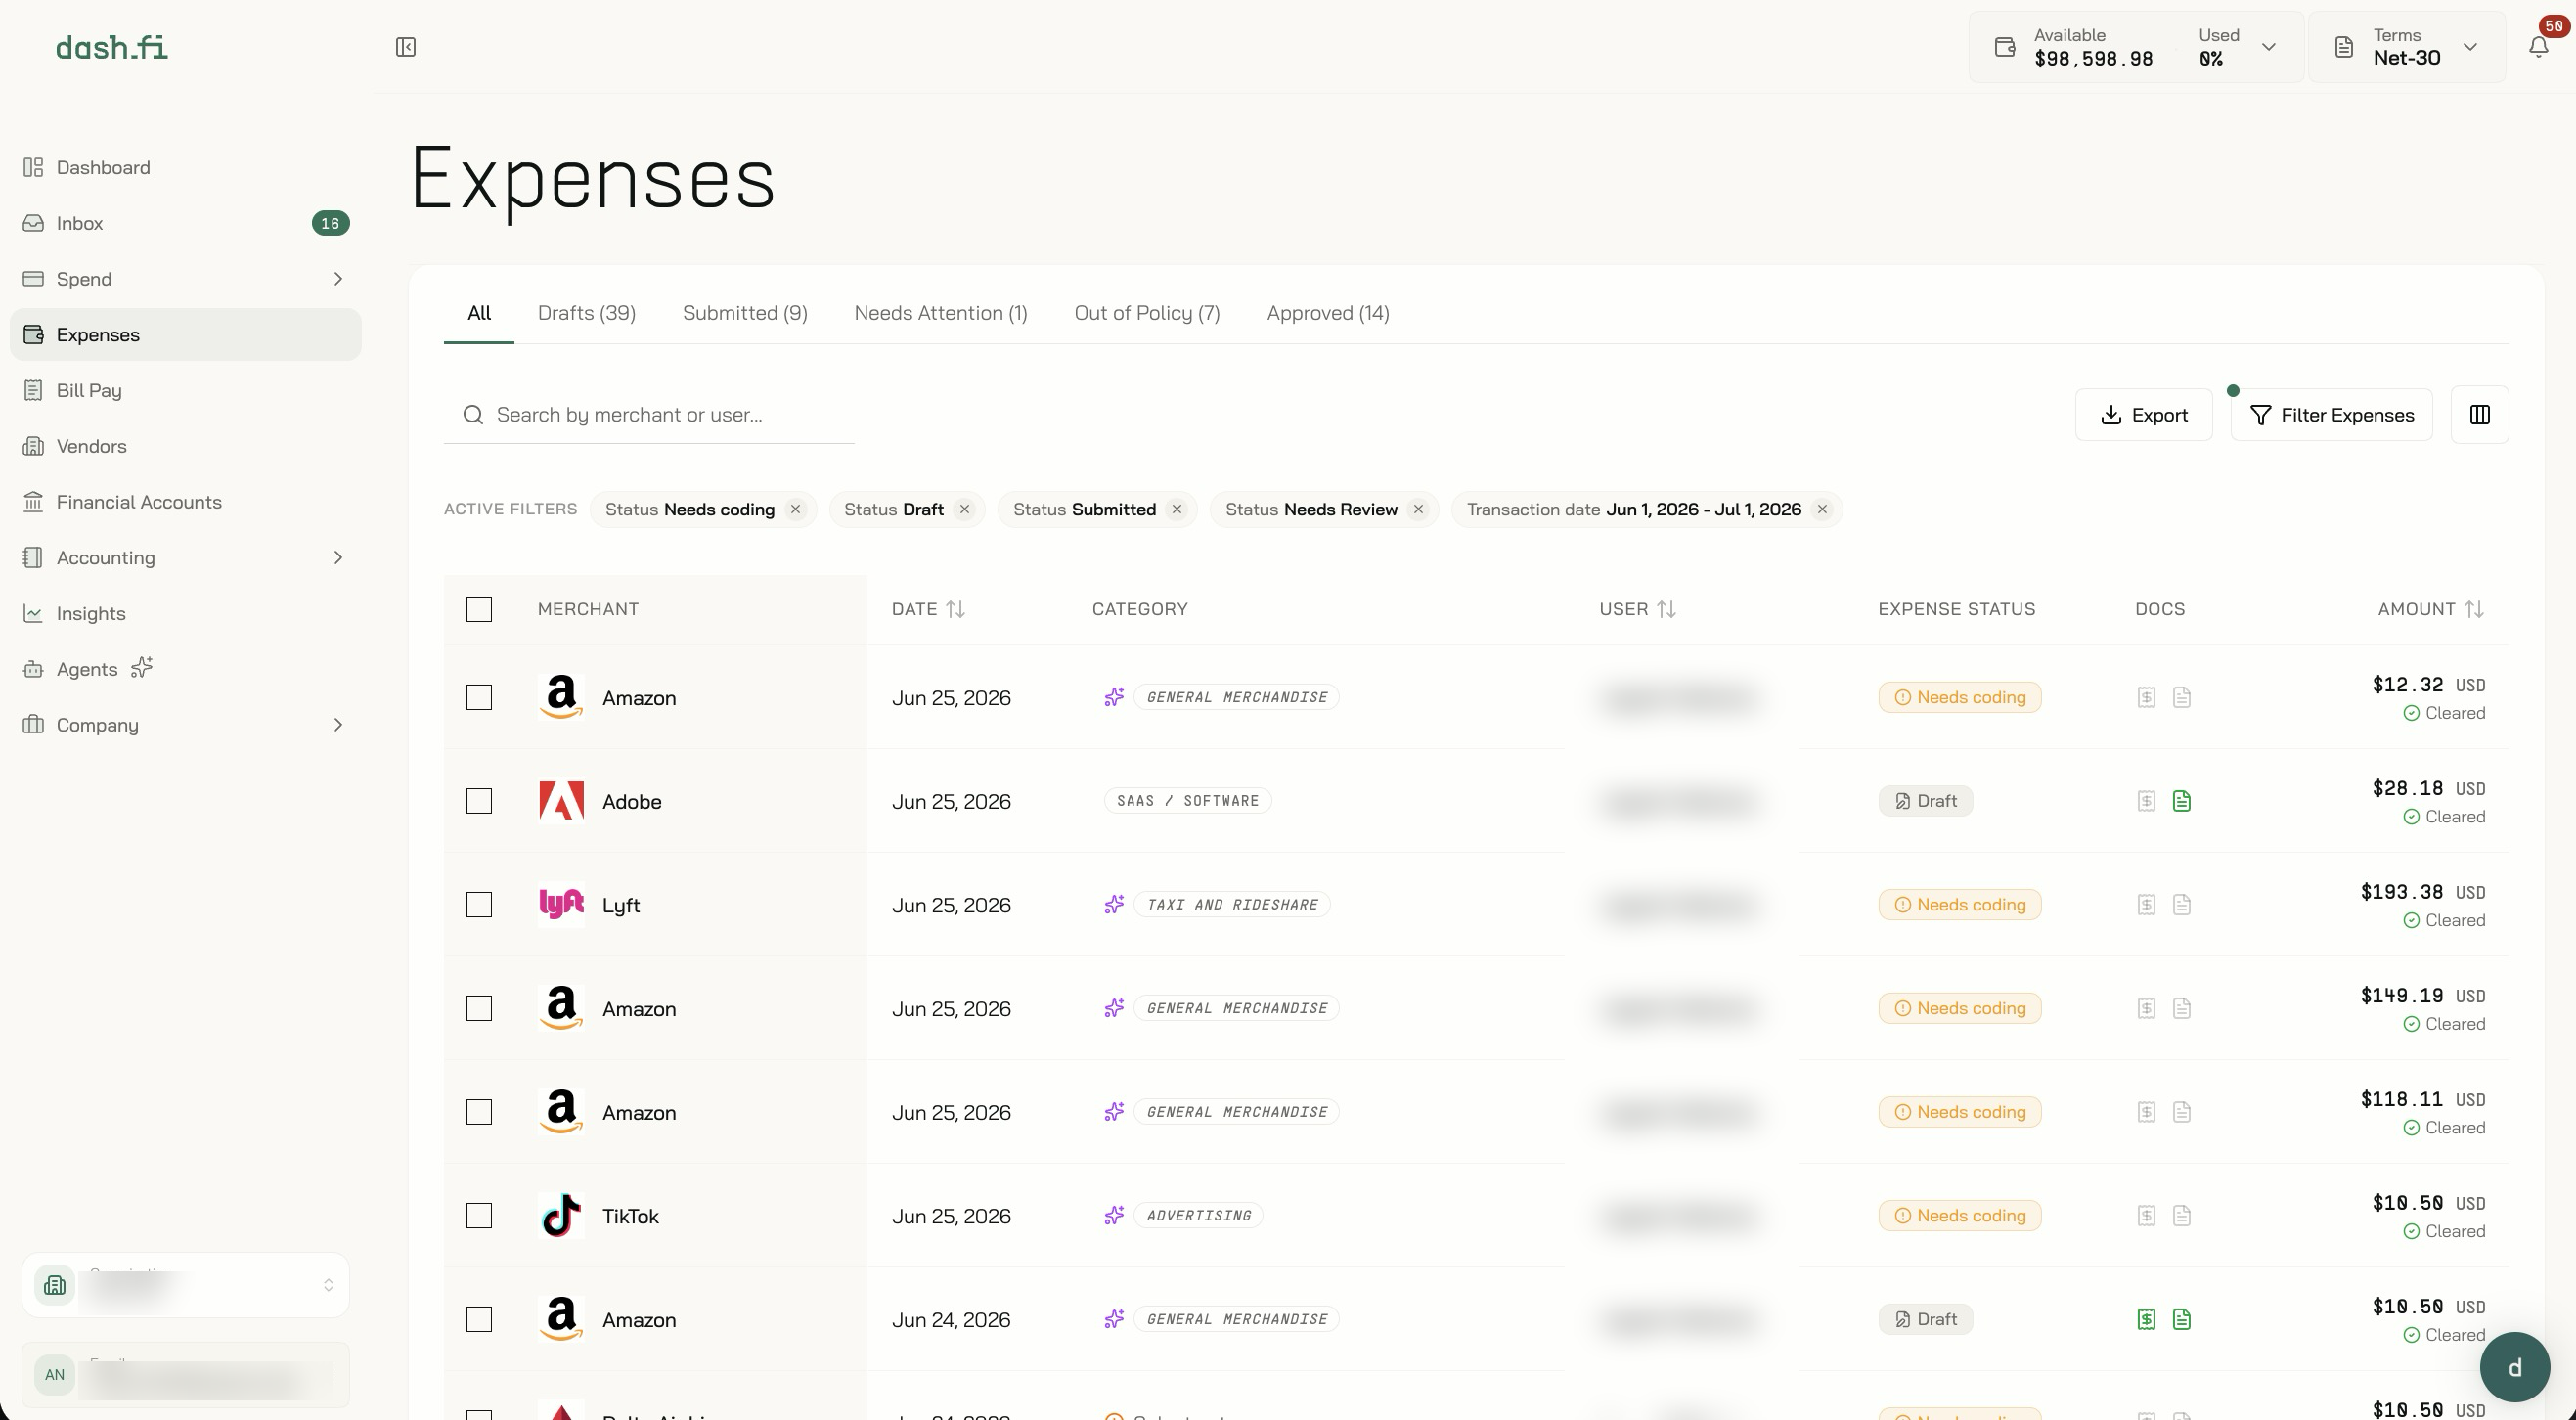This screenshot has width=2576, height=1420.
Task: Open the Filter Expenses panel
Action: point(2331,415)
